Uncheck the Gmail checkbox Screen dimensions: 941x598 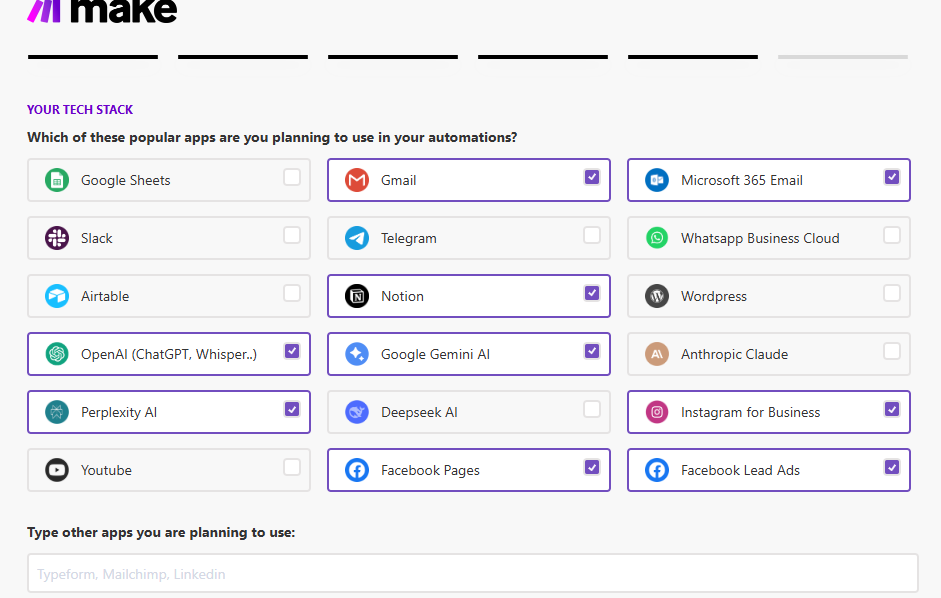[x=592, y=177]
